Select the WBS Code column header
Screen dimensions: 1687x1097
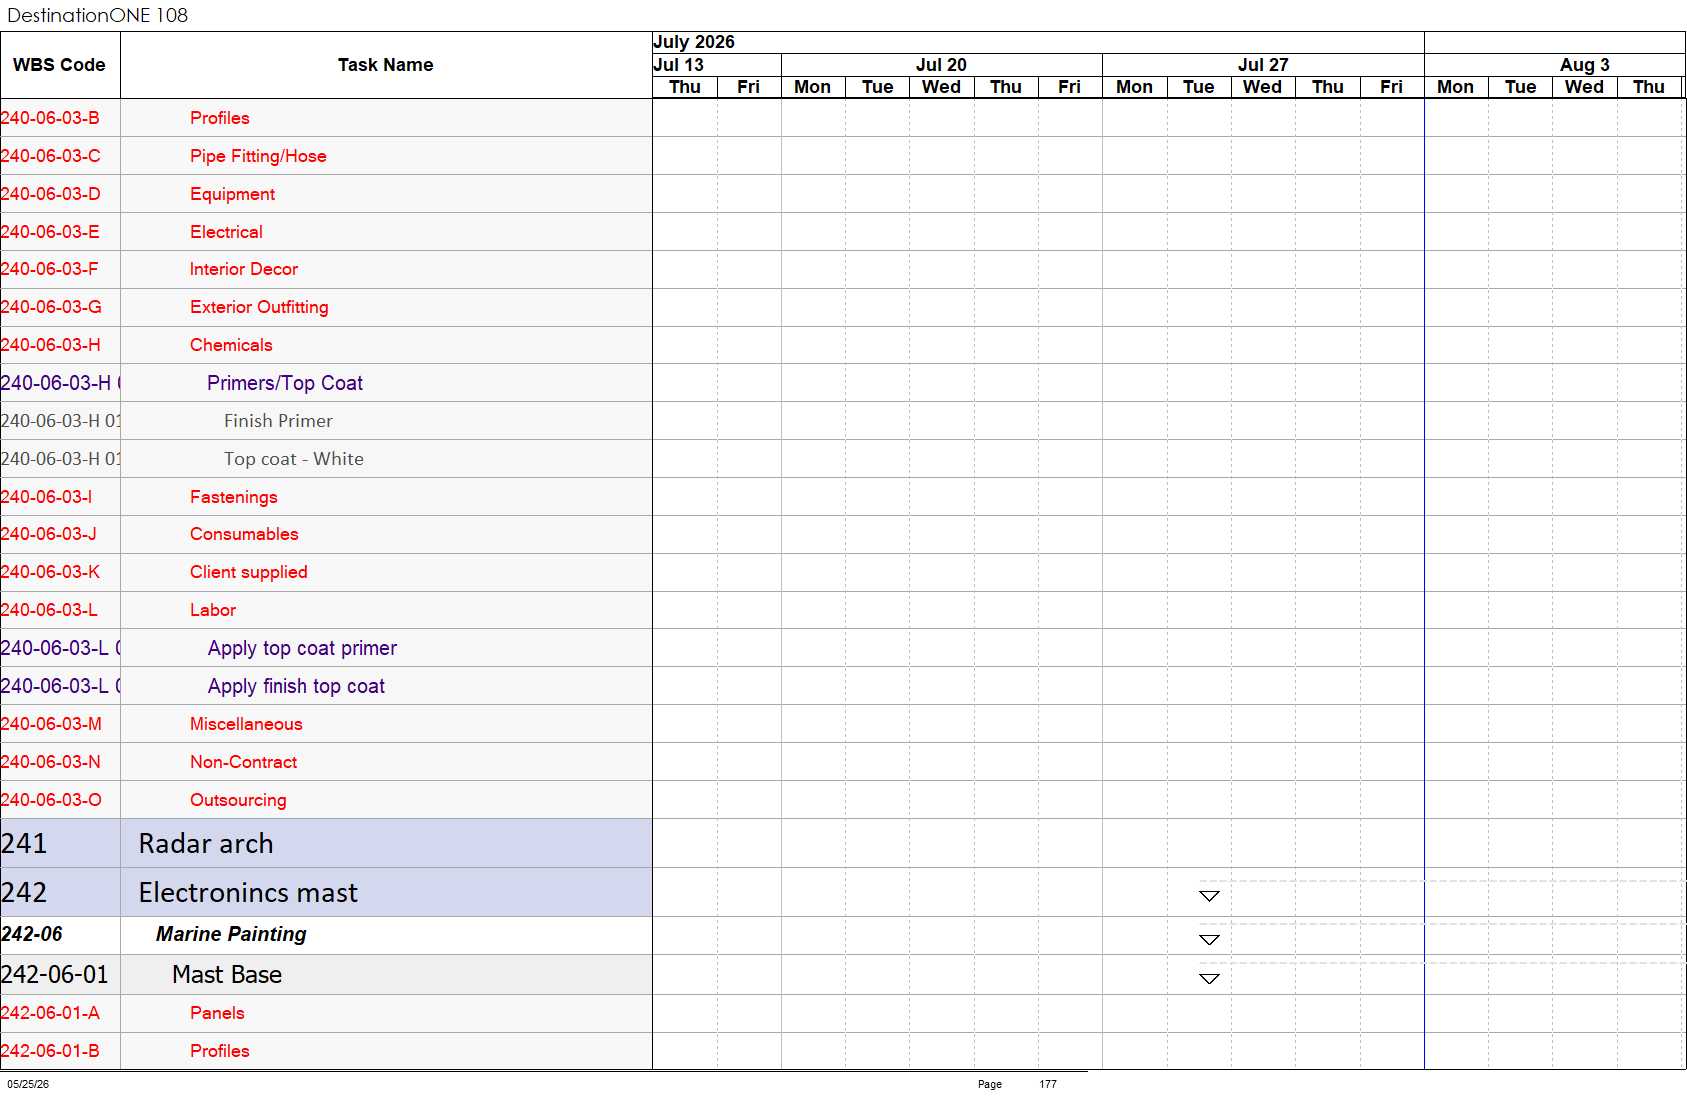coord(59,65)
